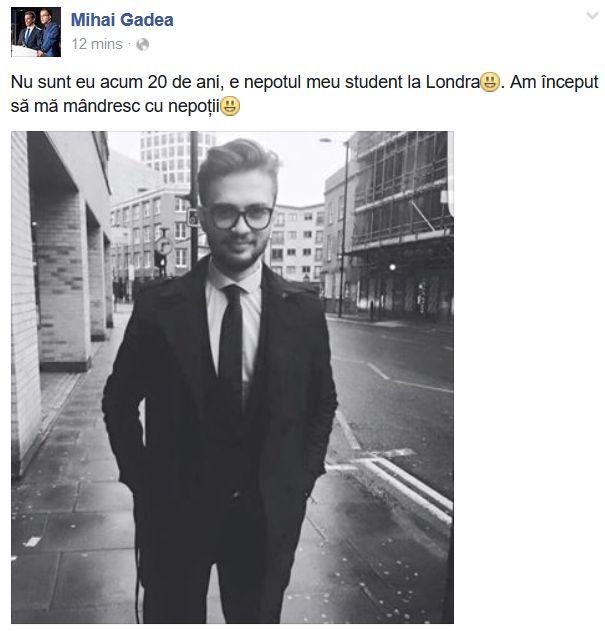Open the black-and-white street photo

(232, 377)
